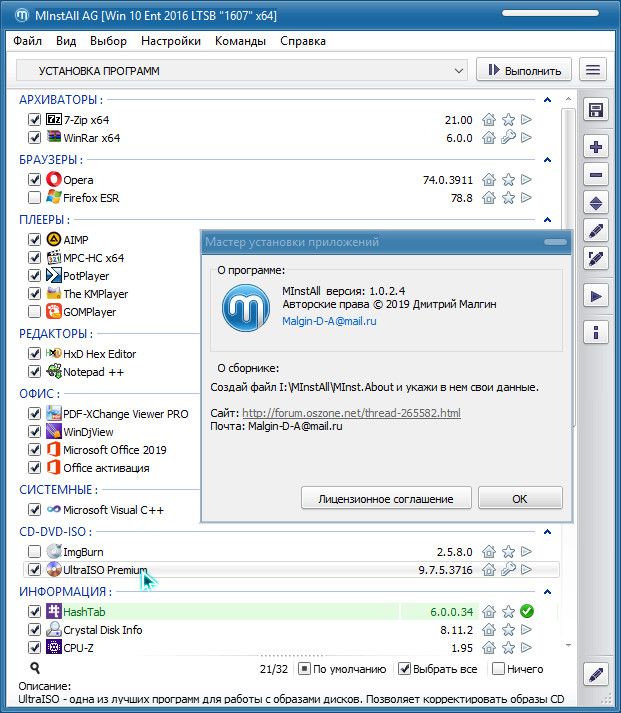This screenshot has height=713, width=621.
Task: Open the Справка menu
Action: (303, 41)
